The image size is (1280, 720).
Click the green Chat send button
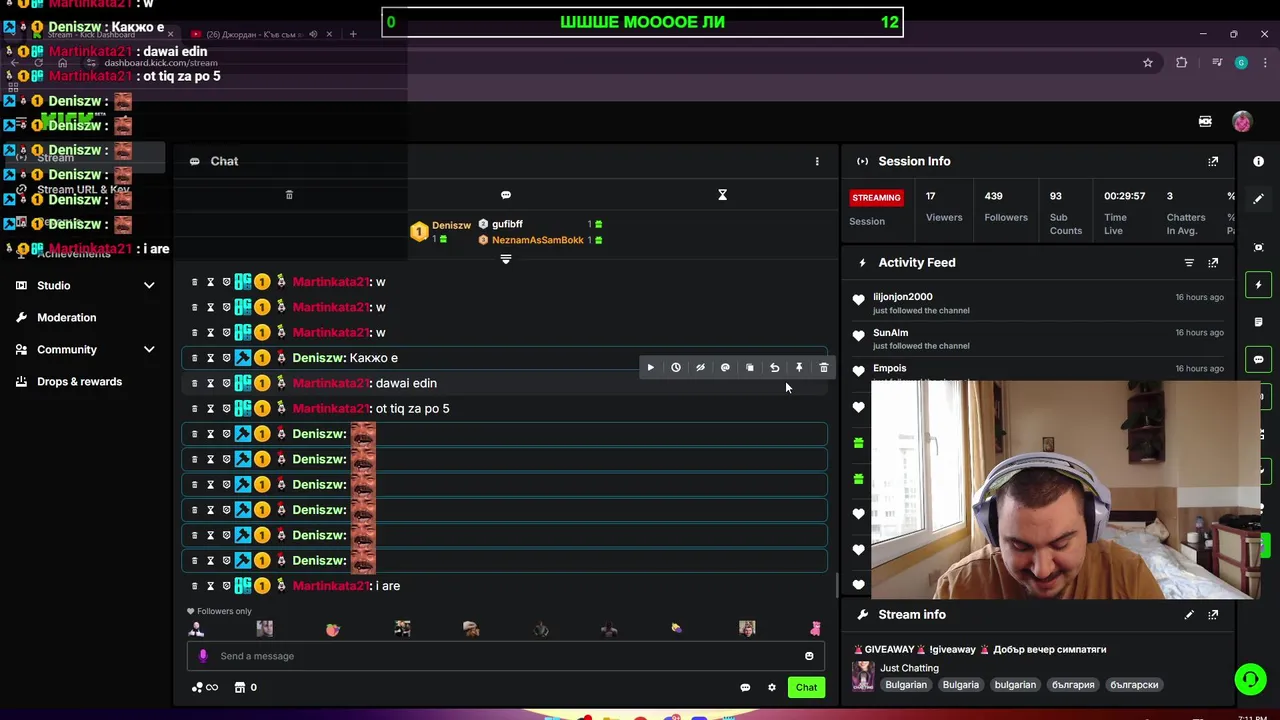(x=806, y=687)
